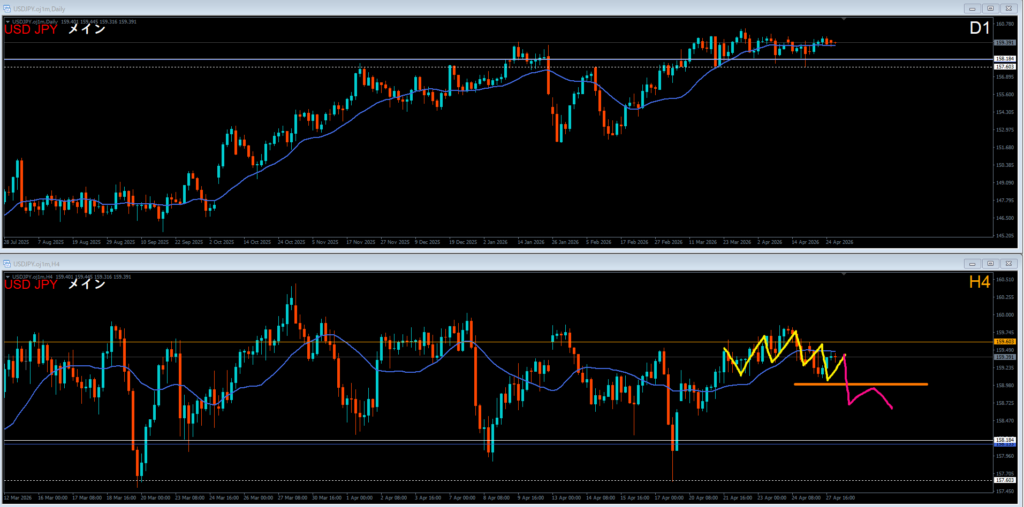Viewport: 1024px width, 507px height.
Task: Click the Daily chart window icon
Action: 8,7
